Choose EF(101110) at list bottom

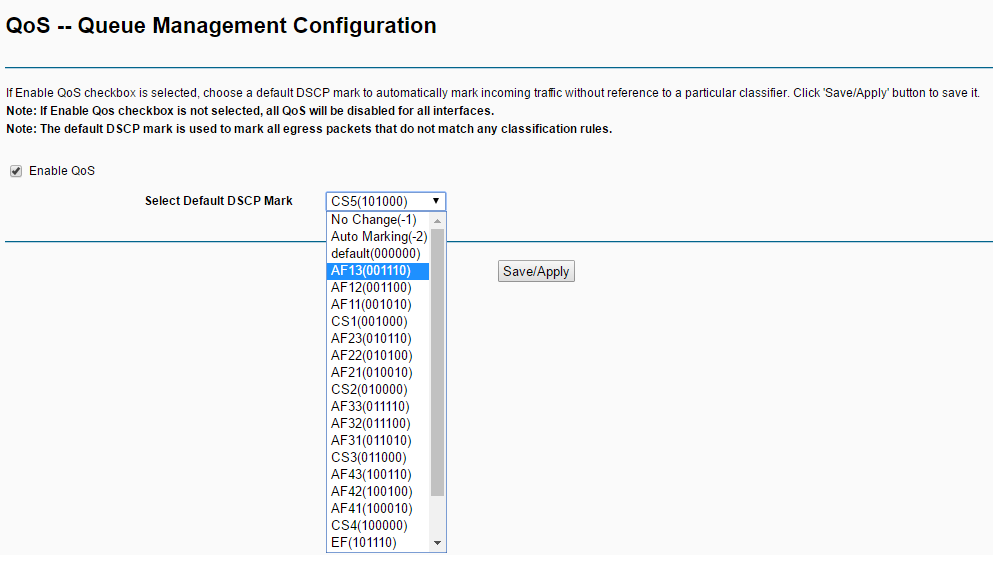[x=378, y=543]
